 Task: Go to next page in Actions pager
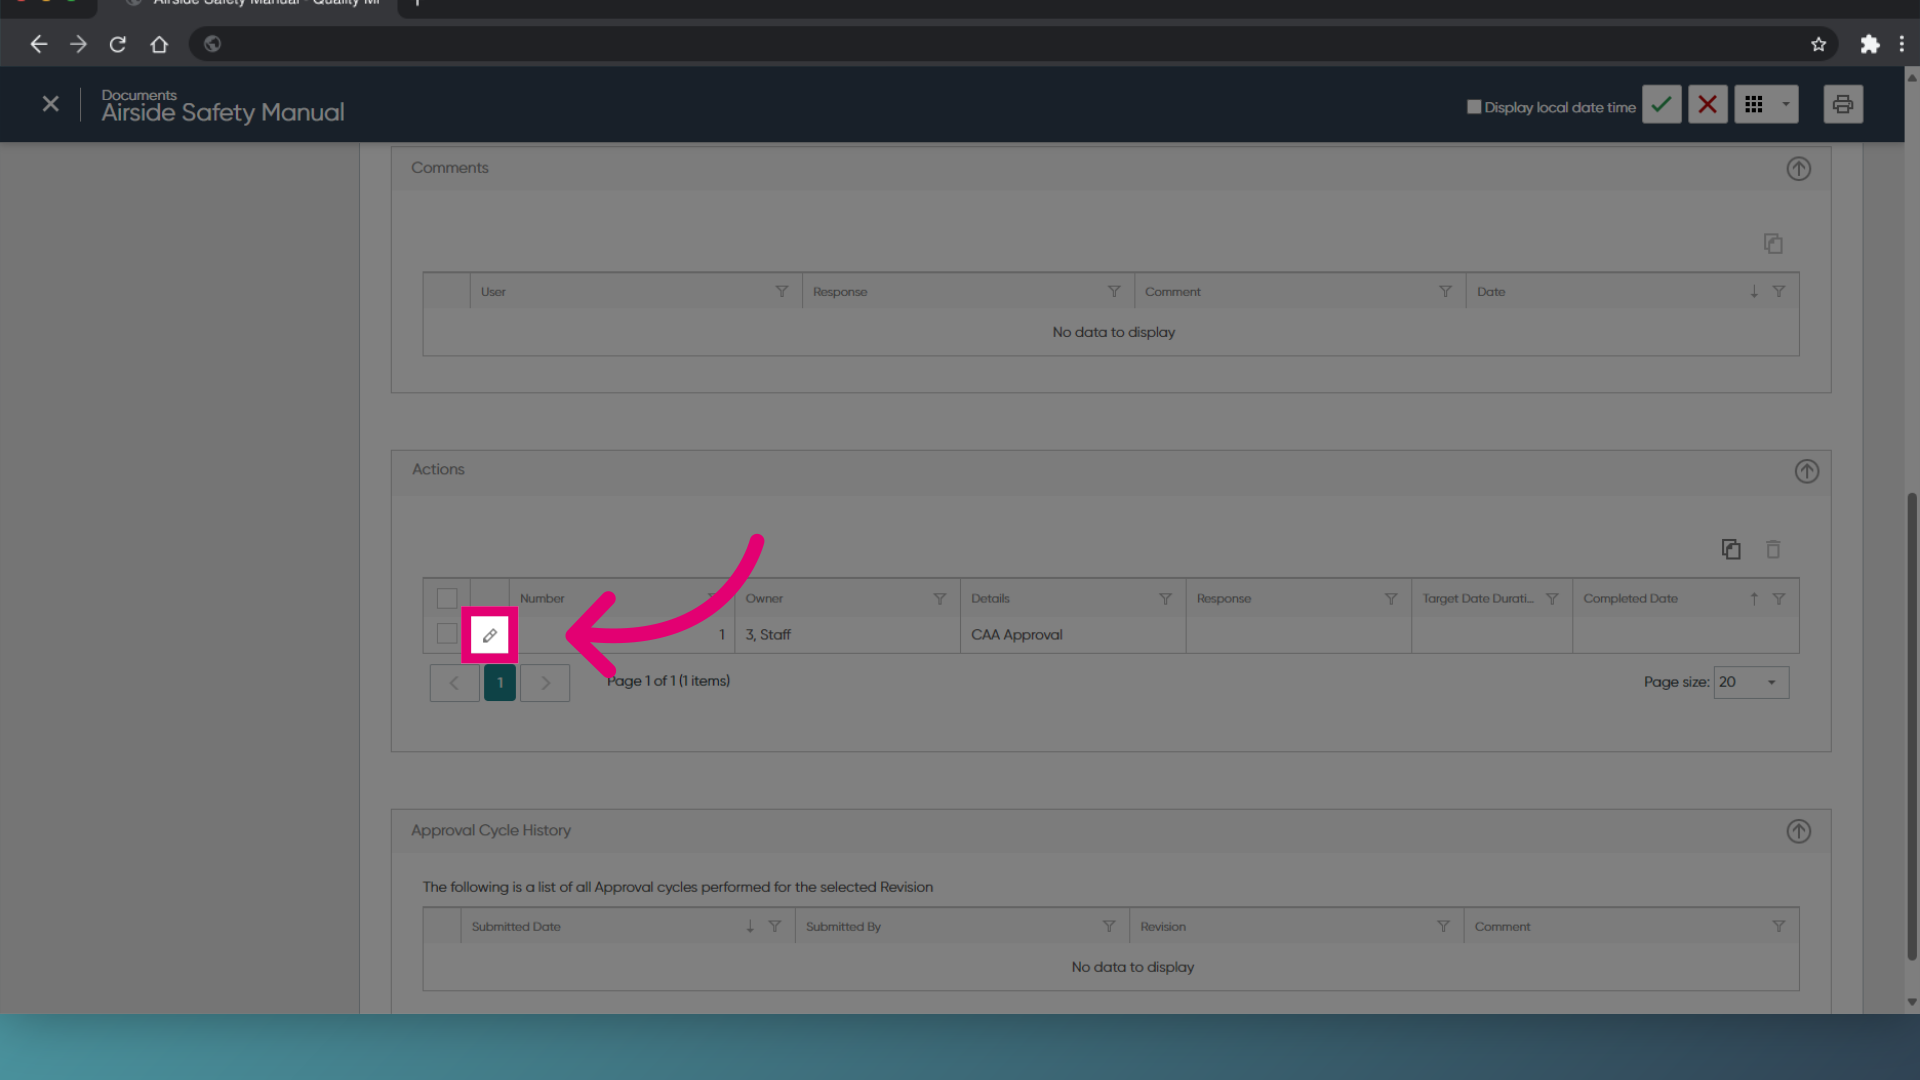(545, 683)
